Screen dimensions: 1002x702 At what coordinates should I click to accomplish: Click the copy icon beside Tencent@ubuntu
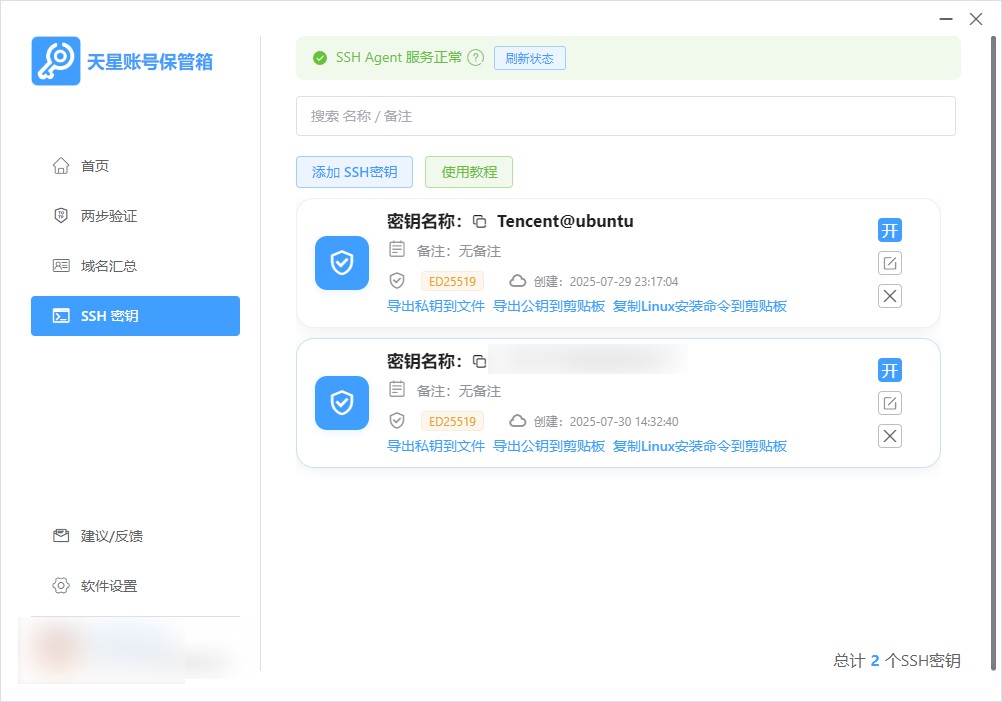481,221
